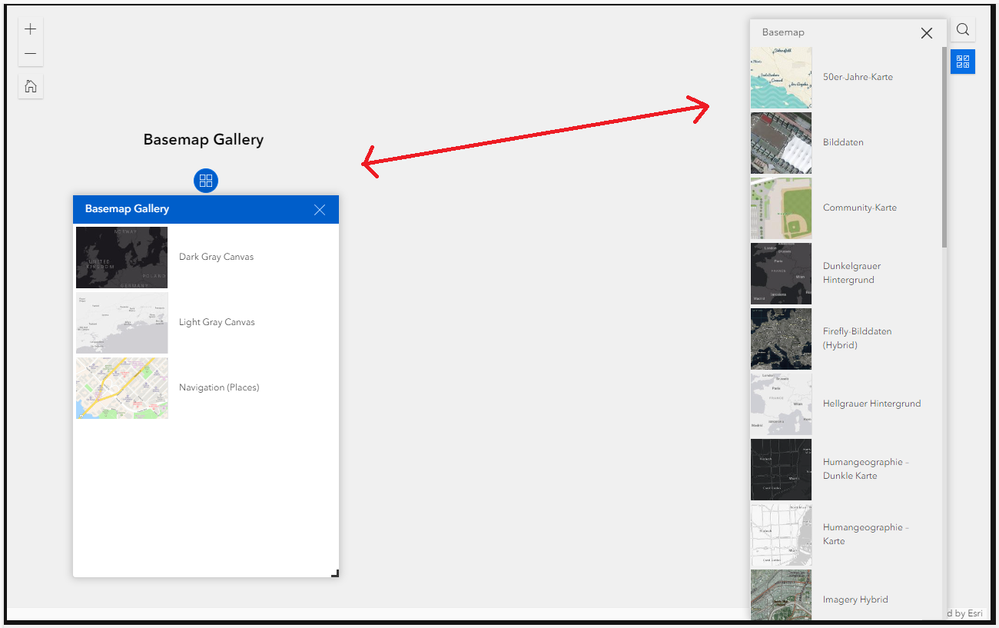Apply the Bilddaten imagery basemap
999x628 pixels.
pyautogui.click(x=845, y=142)
